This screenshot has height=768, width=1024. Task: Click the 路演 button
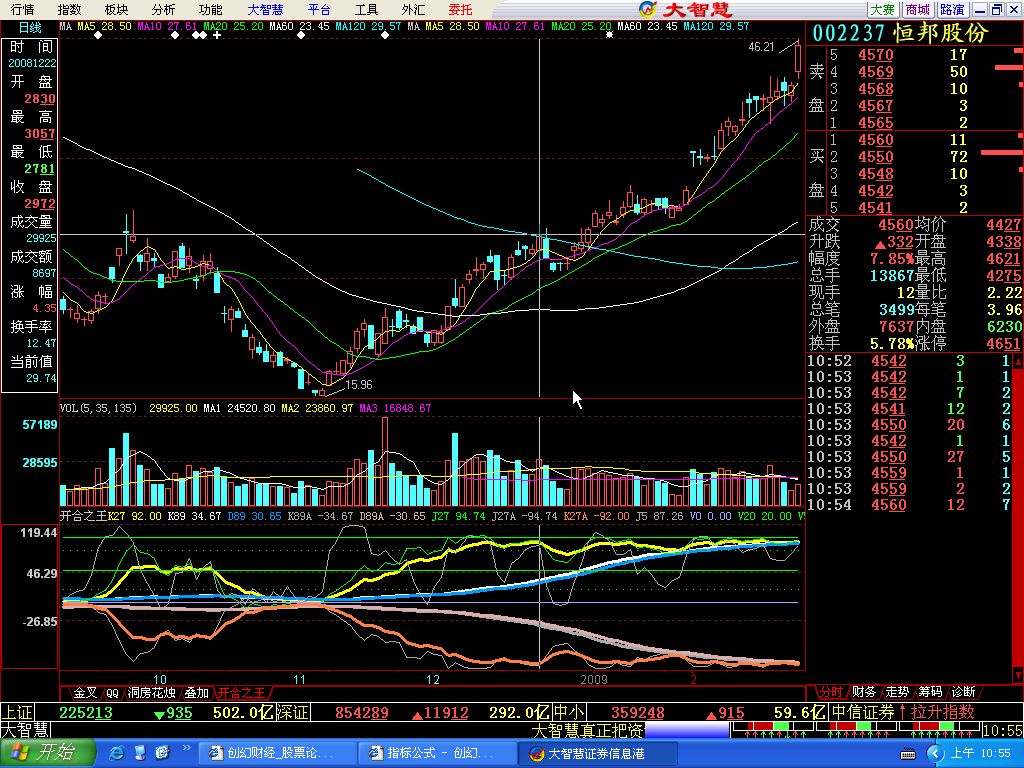click(953, 9)
